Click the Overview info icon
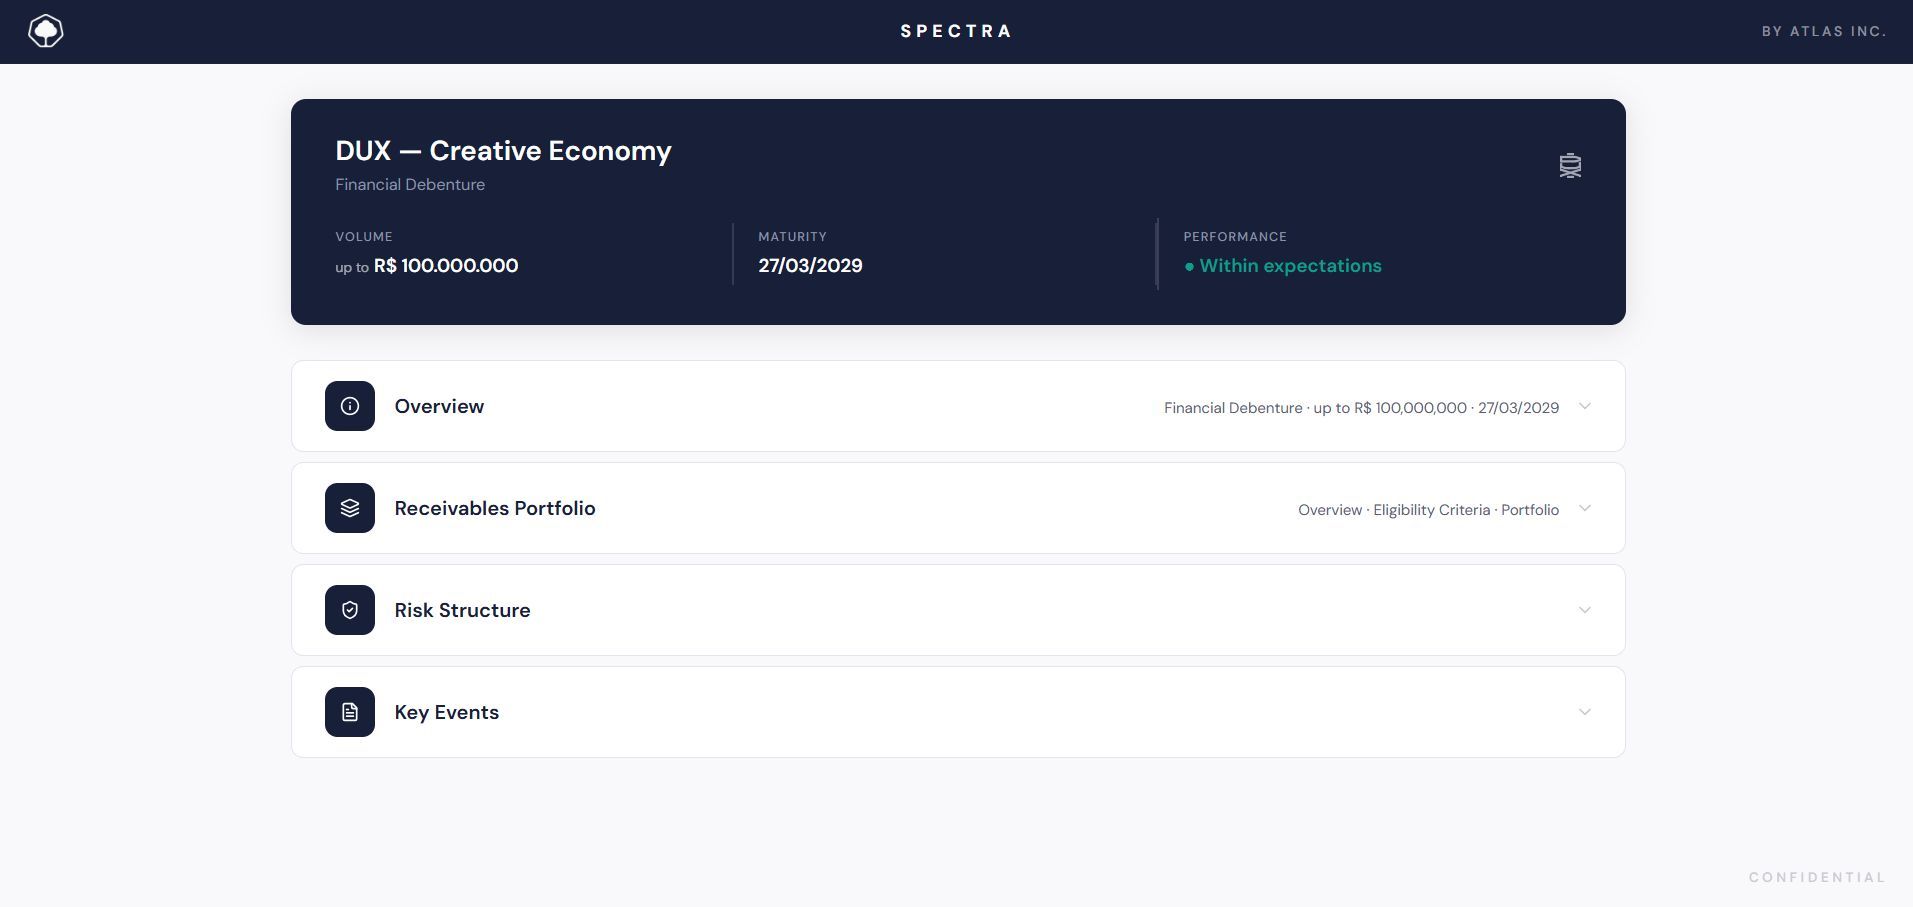The width and height of the screenshot is (1913, 907). coord(350,406)
